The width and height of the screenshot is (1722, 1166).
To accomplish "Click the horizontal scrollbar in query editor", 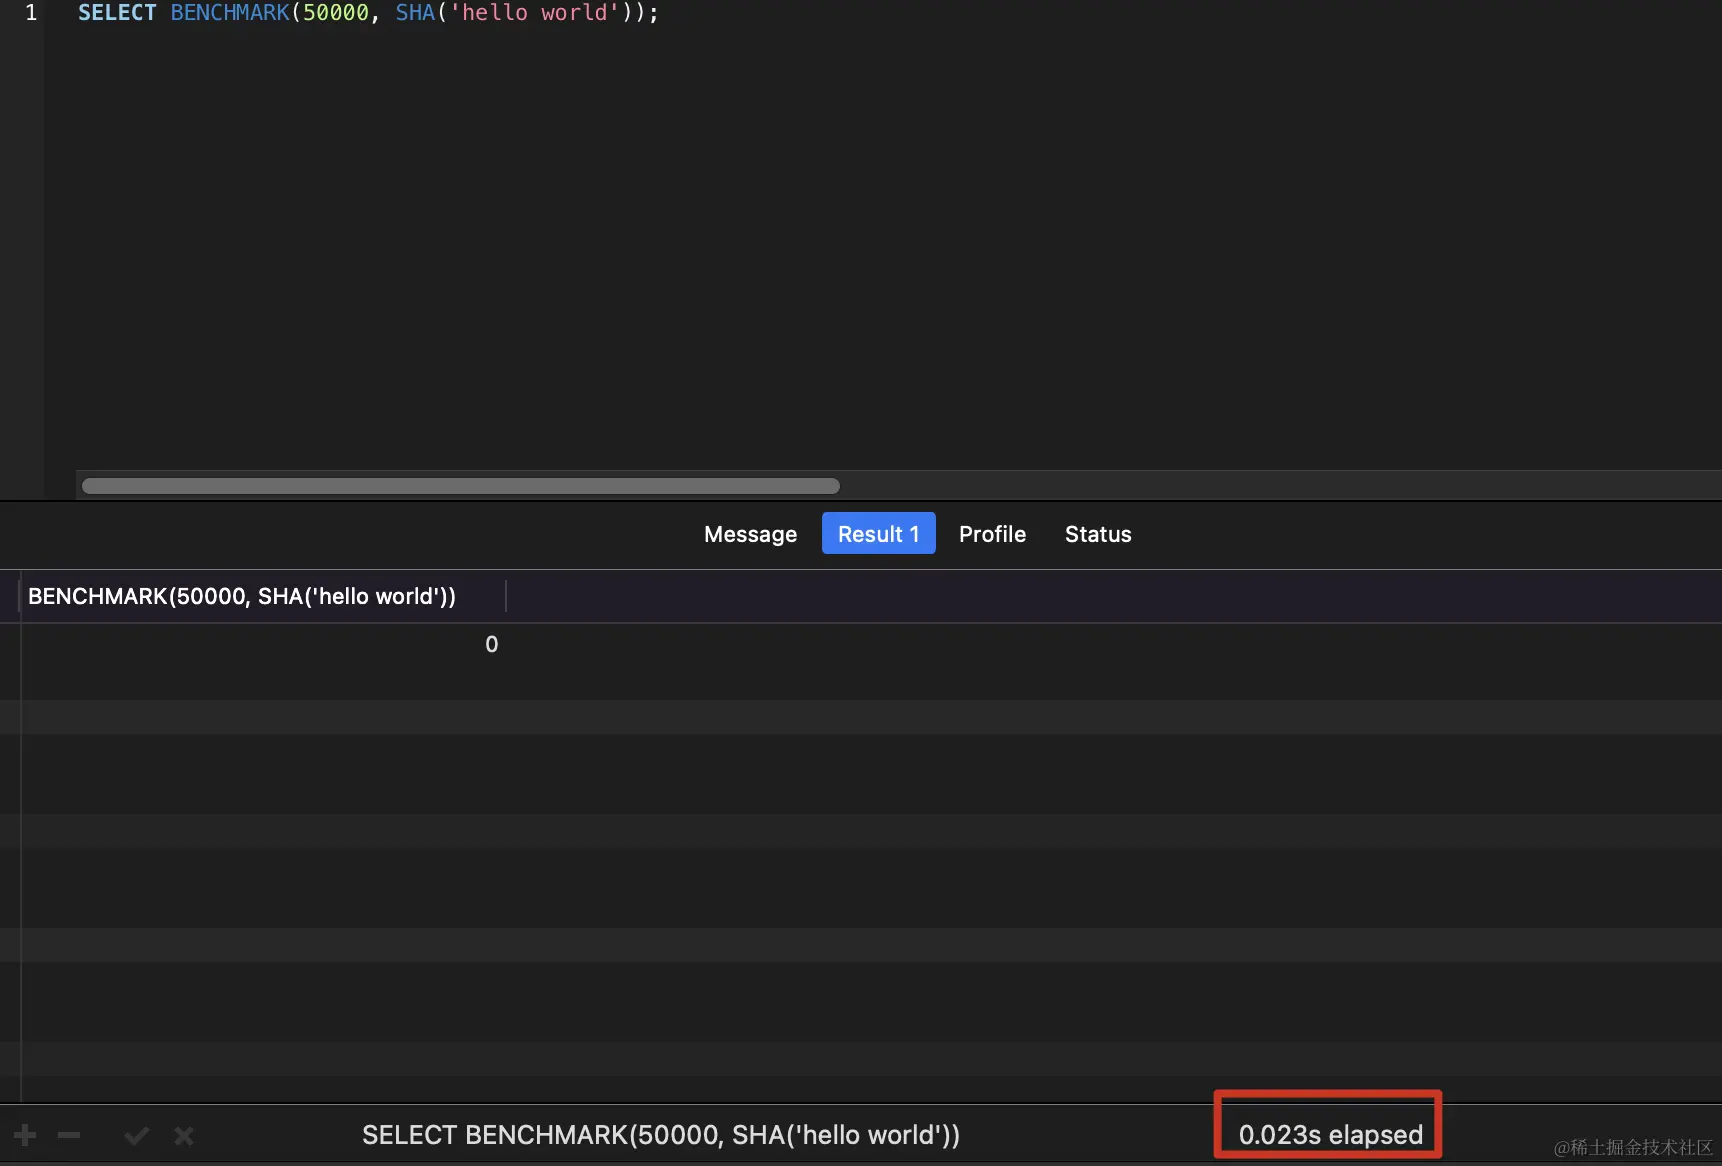I will 461,486.
